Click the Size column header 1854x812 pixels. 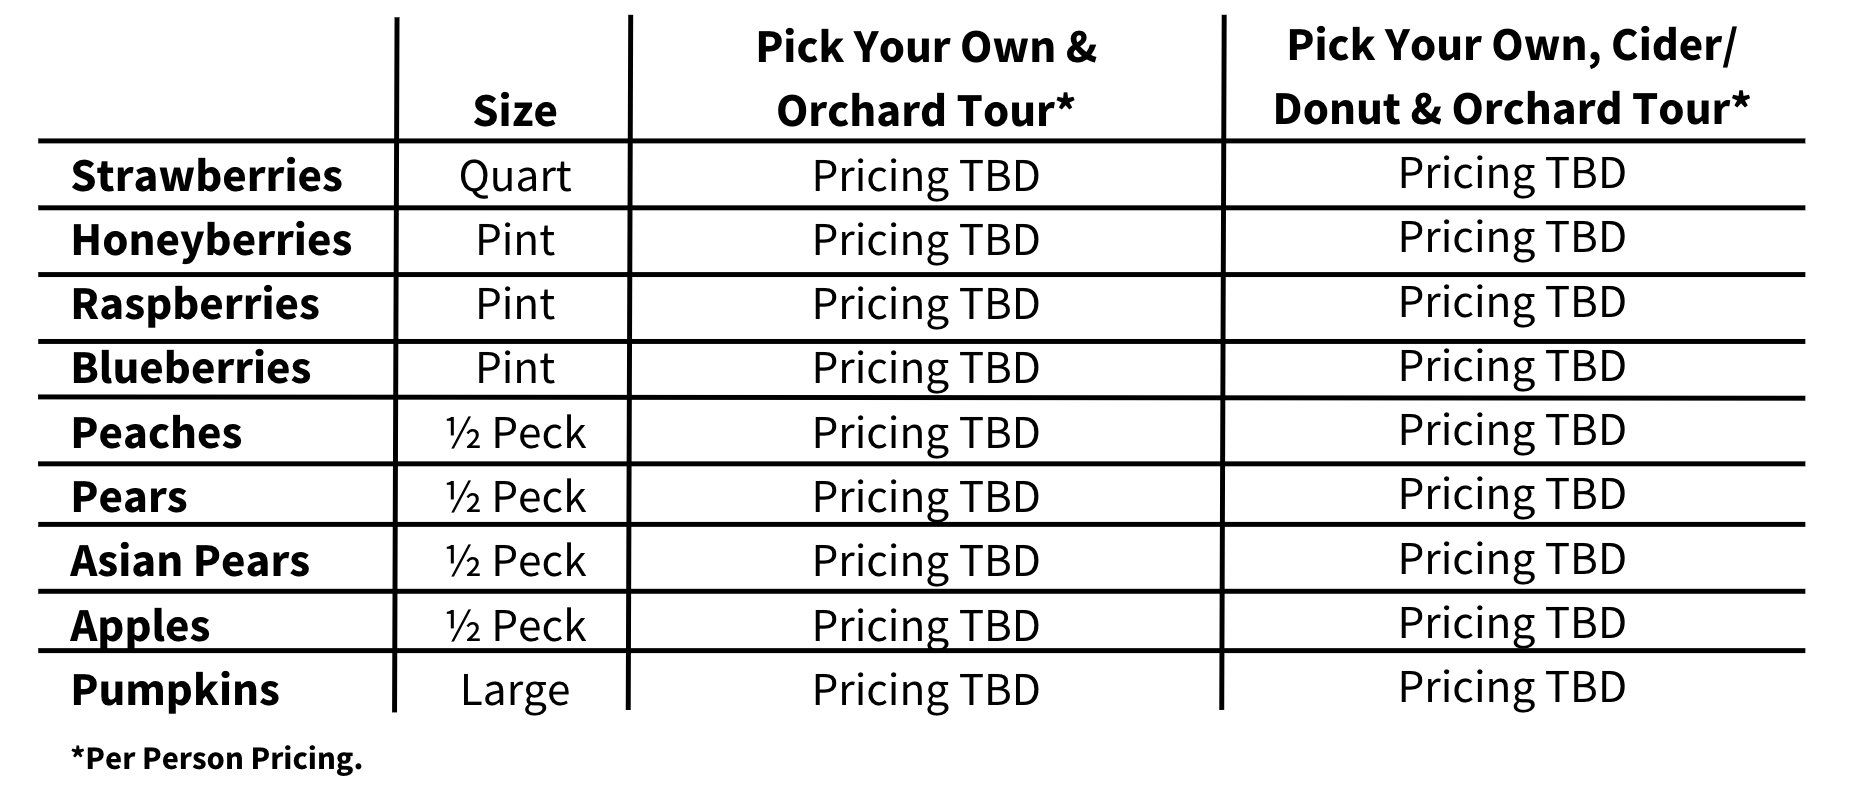pyautogui.click(x=514, y=110)
